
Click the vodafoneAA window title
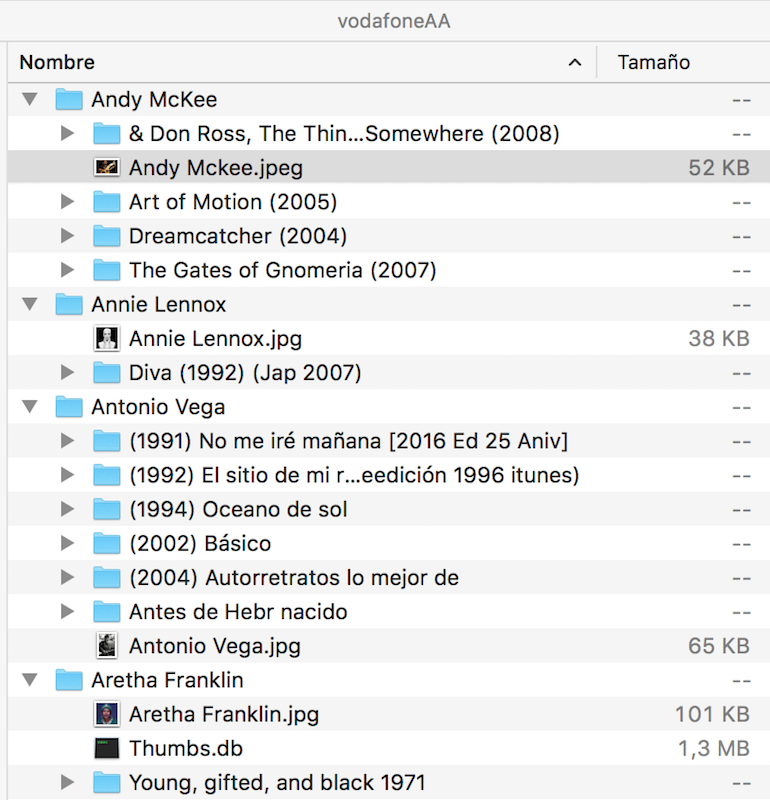point(394,21)
